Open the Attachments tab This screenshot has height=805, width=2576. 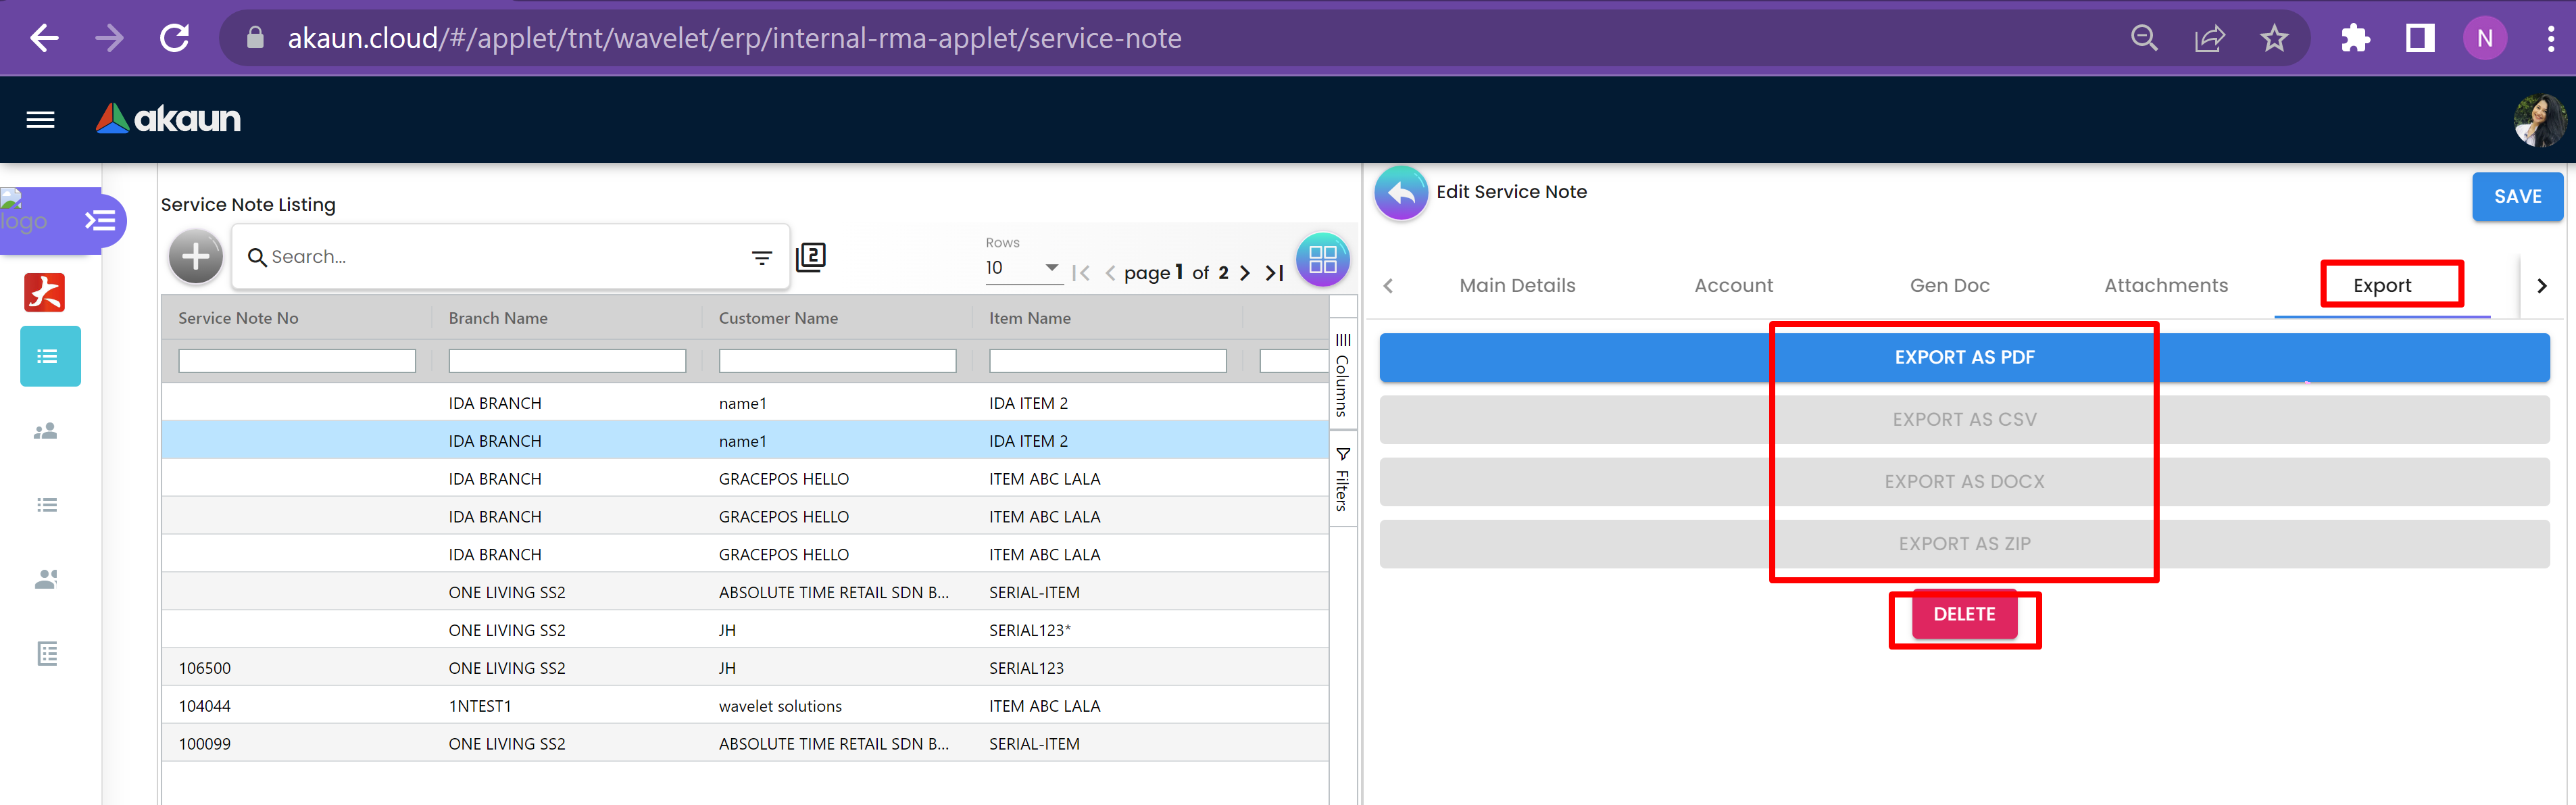pos(2165,286)
